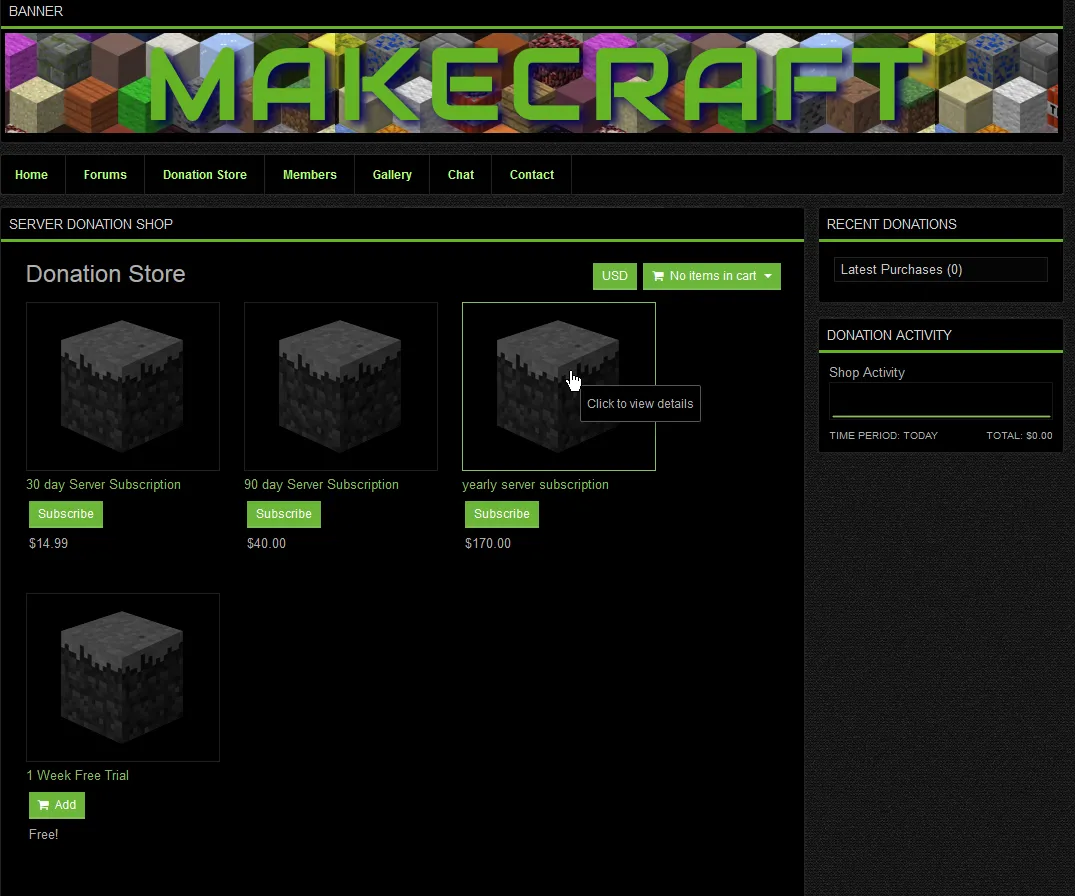The width and height of the screenshot is (1075, 896).
Task: Click the Shop Activity input field
Action: tap(940, 400)
